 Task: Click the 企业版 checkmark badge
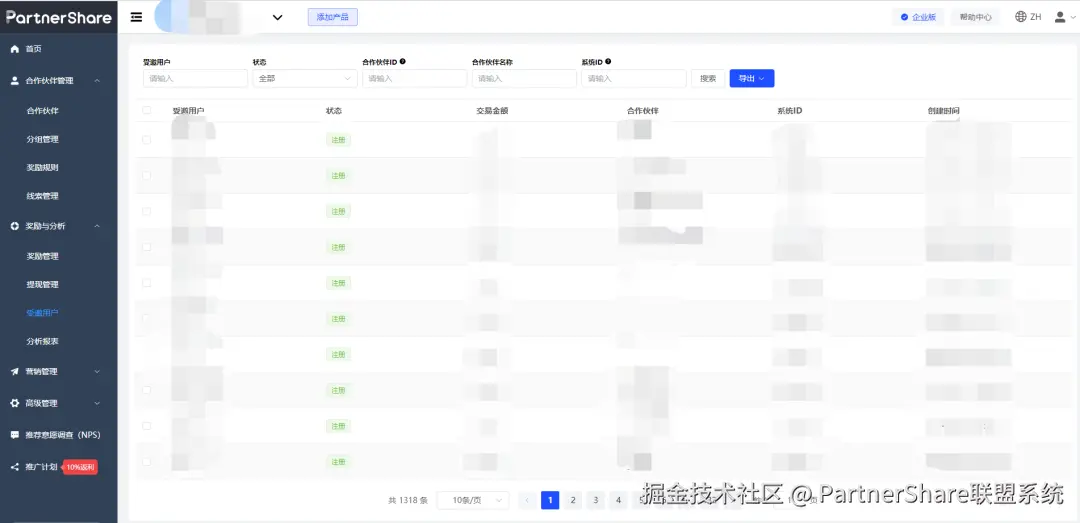918,17
